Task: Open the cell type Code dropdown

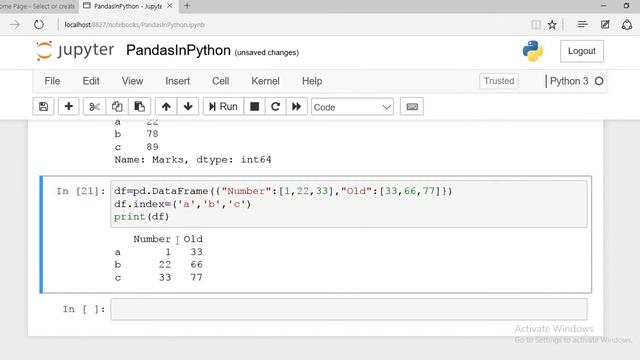Action: [352, 107]
